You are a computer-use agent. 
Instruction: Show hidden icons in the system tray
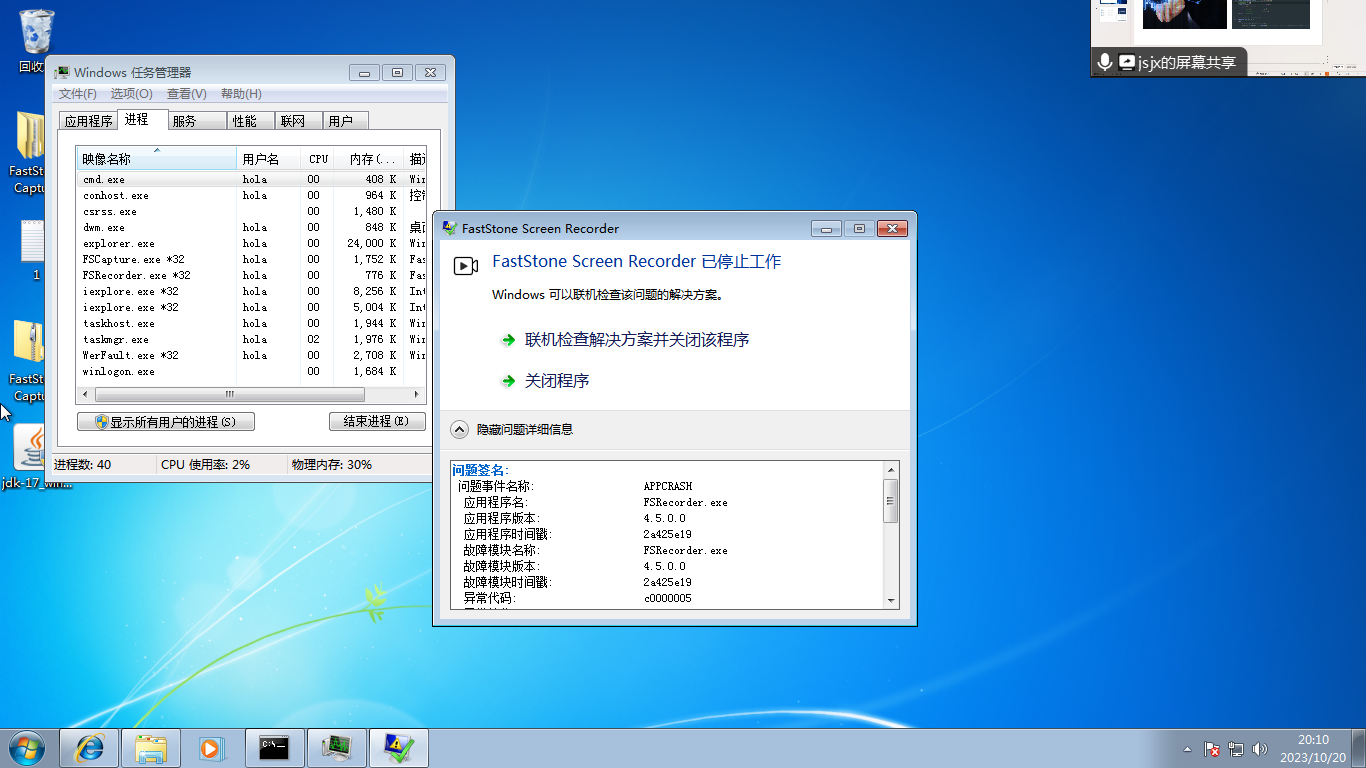[x=1186, y=748]
